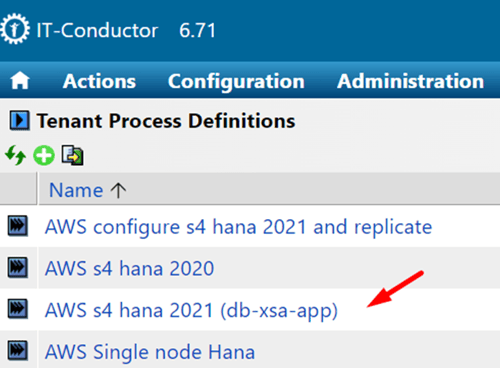Click the IT-Conductor title text

(x=97, y=30)
